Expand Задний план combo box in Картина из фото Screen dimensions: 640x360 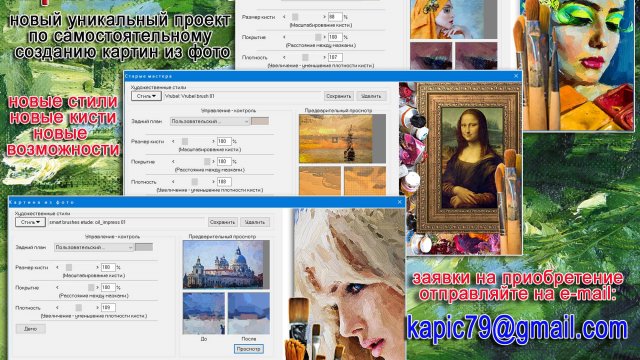(94, 247)
